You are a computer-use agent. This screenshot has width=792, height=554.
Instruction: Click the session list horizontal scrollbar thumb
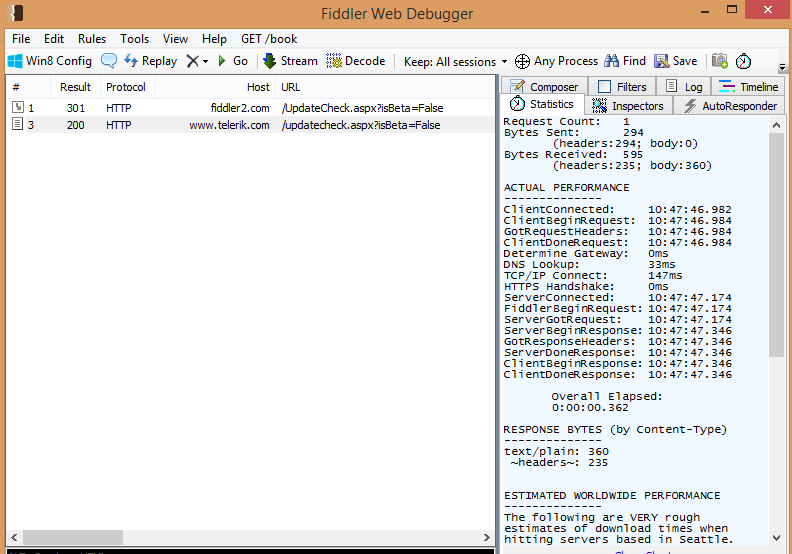[73, 537]
